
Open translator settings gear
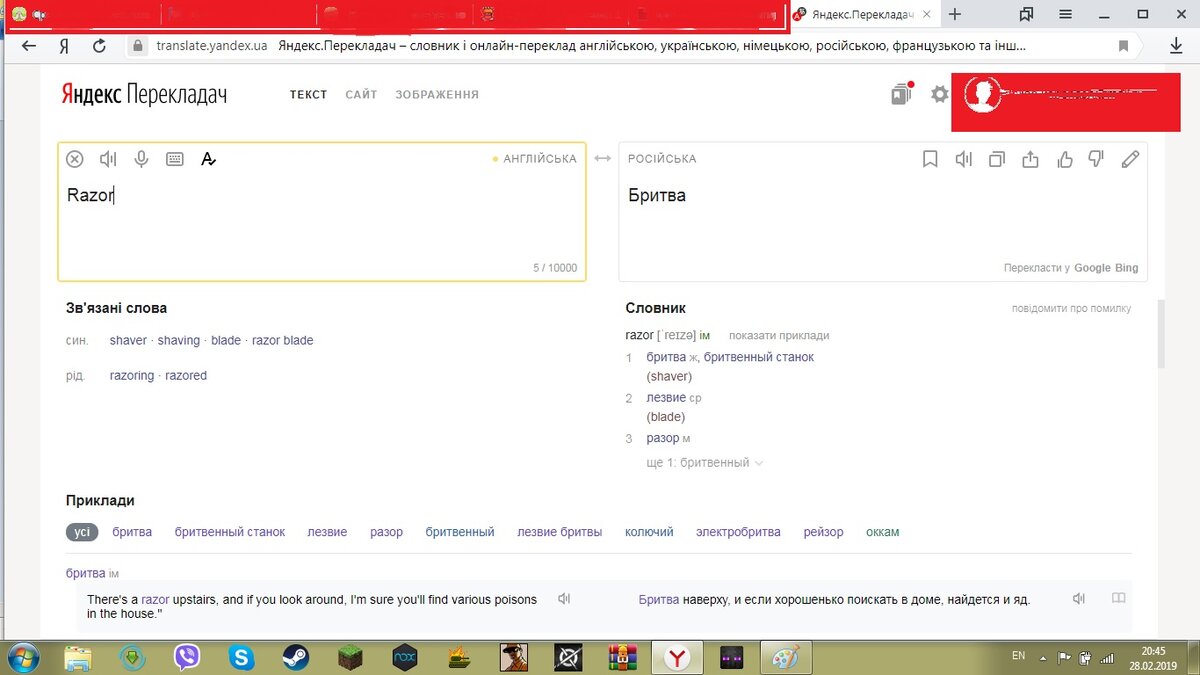pyautogui.click(x=940, y=94)
